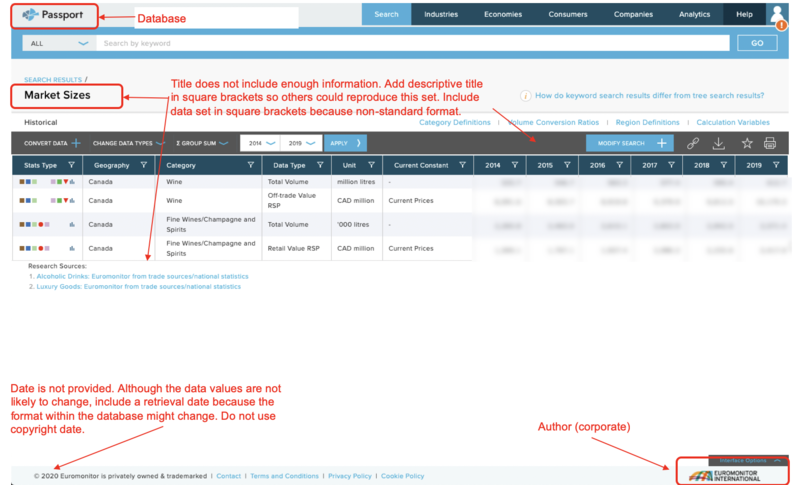
Task: Open the Privacy Policy link
Action: coord(349,476)
